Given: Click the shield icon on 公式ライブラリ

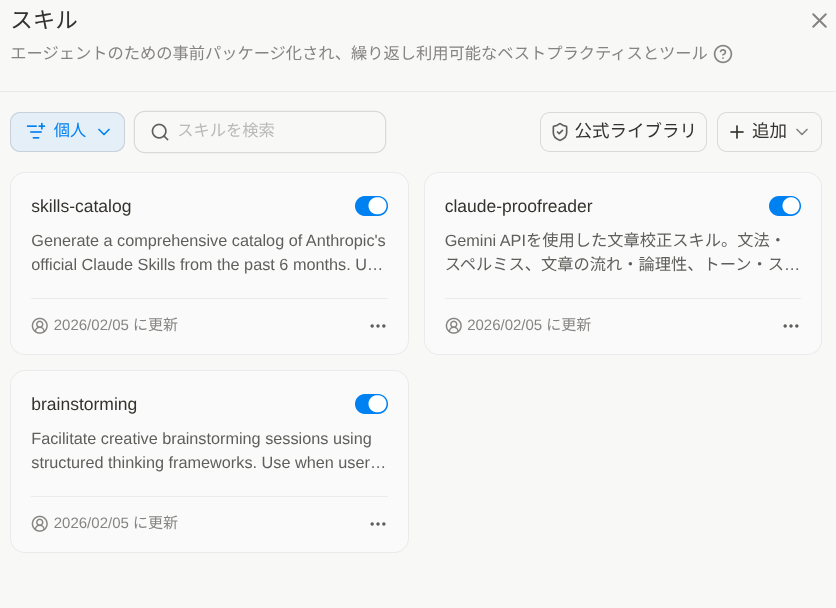Looking at the screenshot, I should point(560,132).
